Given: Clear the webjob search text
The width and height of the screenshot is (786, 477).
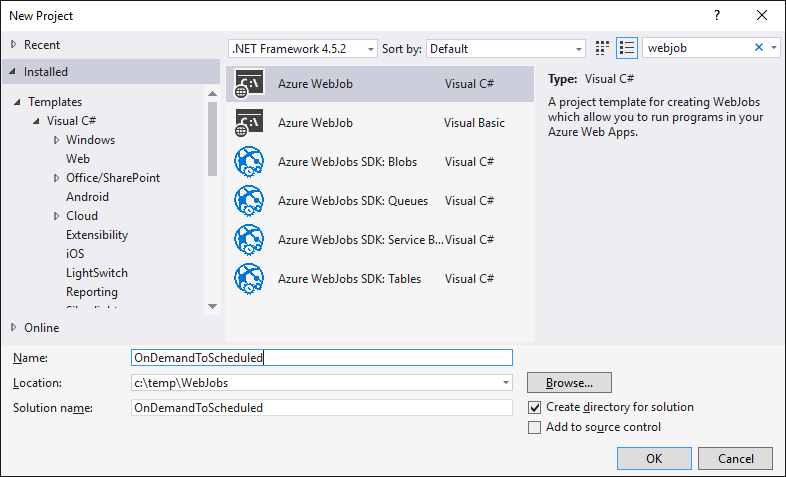Looking at the screenshot, I should pyautogui.click(x=758, y=47).
